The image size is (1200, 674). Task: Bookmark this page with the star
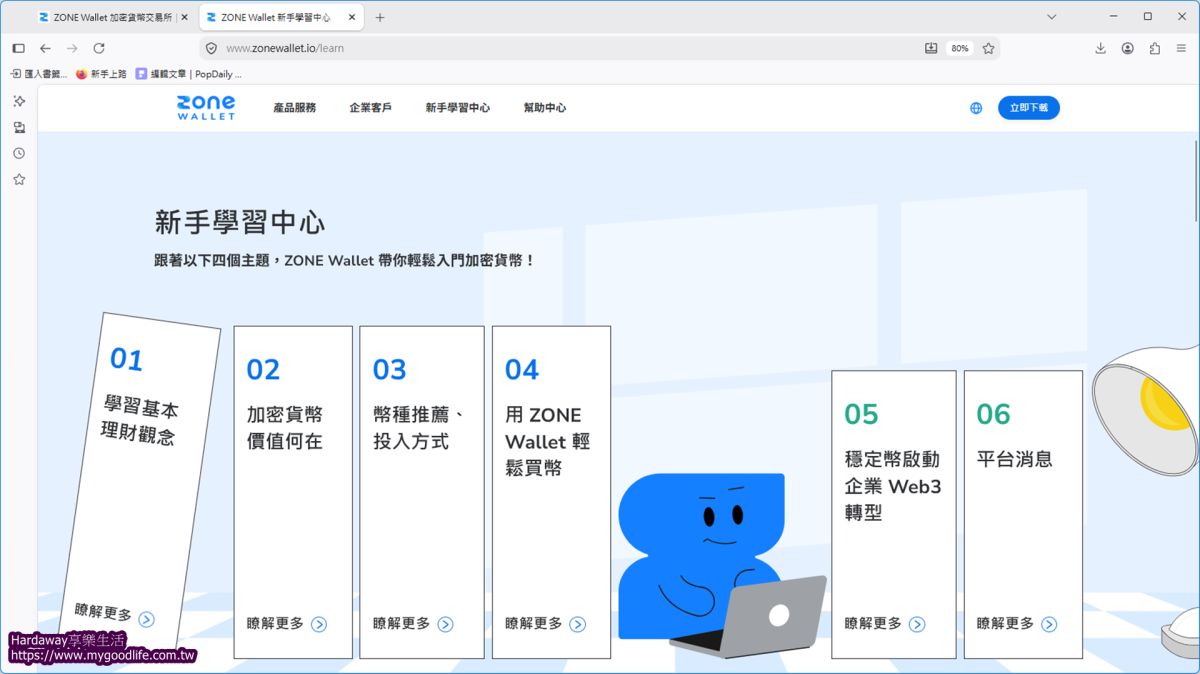(x=988, y=48)
